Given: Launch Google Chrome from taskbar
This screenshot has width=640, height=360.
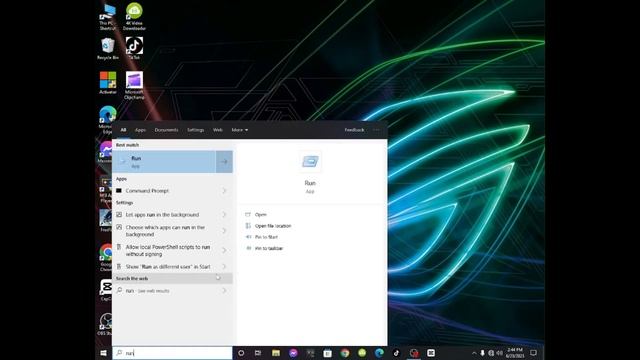Looking at the screenshot, I should (x=345, y=353).
